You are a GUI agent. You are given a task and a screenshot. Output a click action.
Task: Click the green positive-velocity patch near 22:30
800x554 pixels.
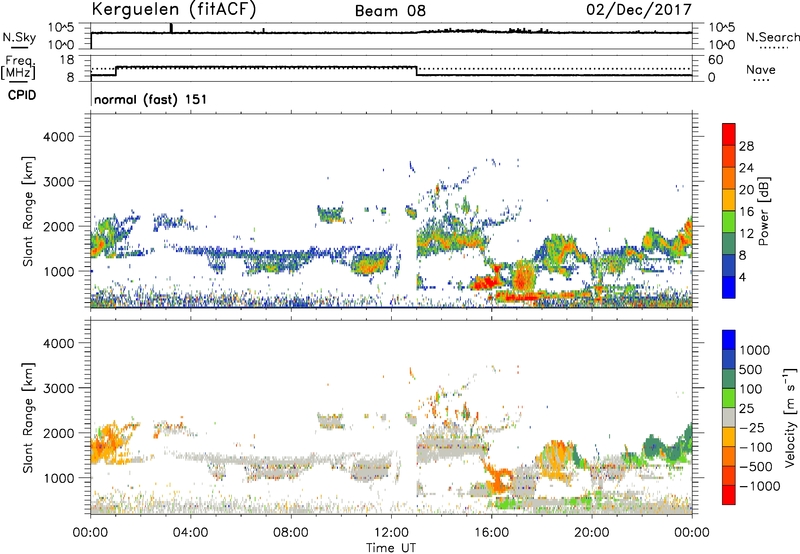click(655, 446)
